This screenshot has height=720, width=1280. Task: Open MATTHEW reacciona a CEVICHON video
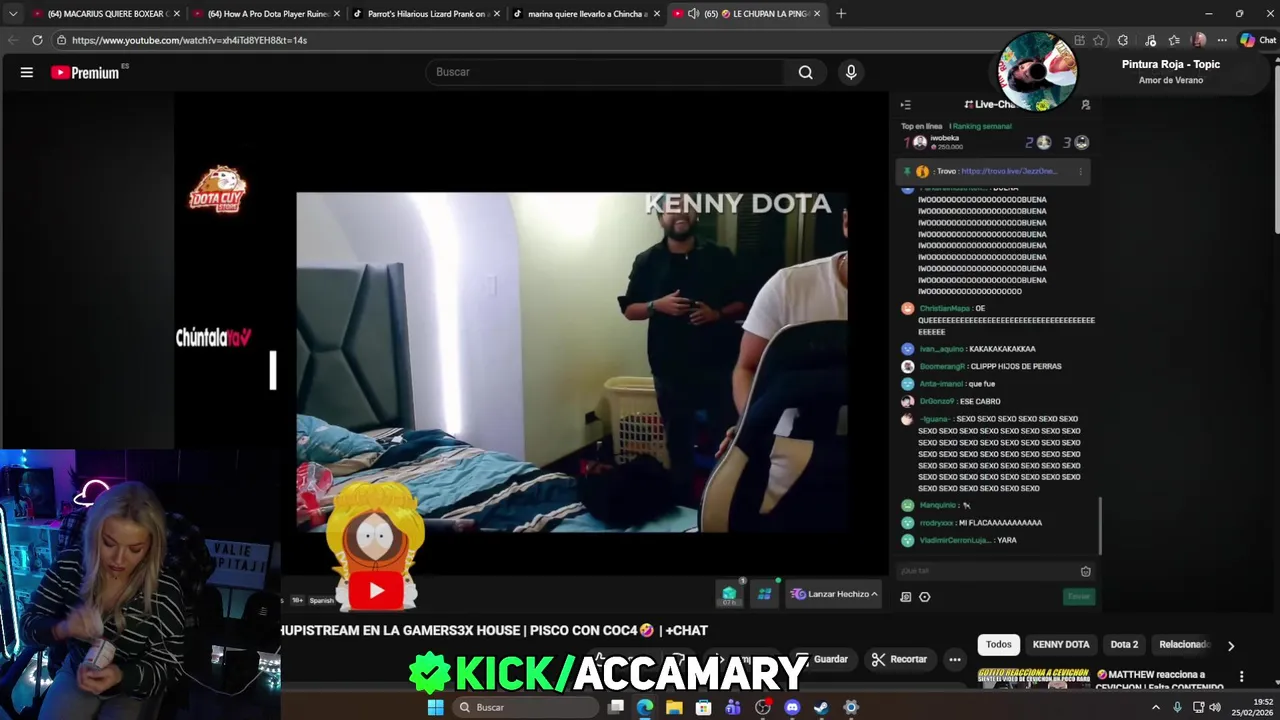tap(1161, 680)
